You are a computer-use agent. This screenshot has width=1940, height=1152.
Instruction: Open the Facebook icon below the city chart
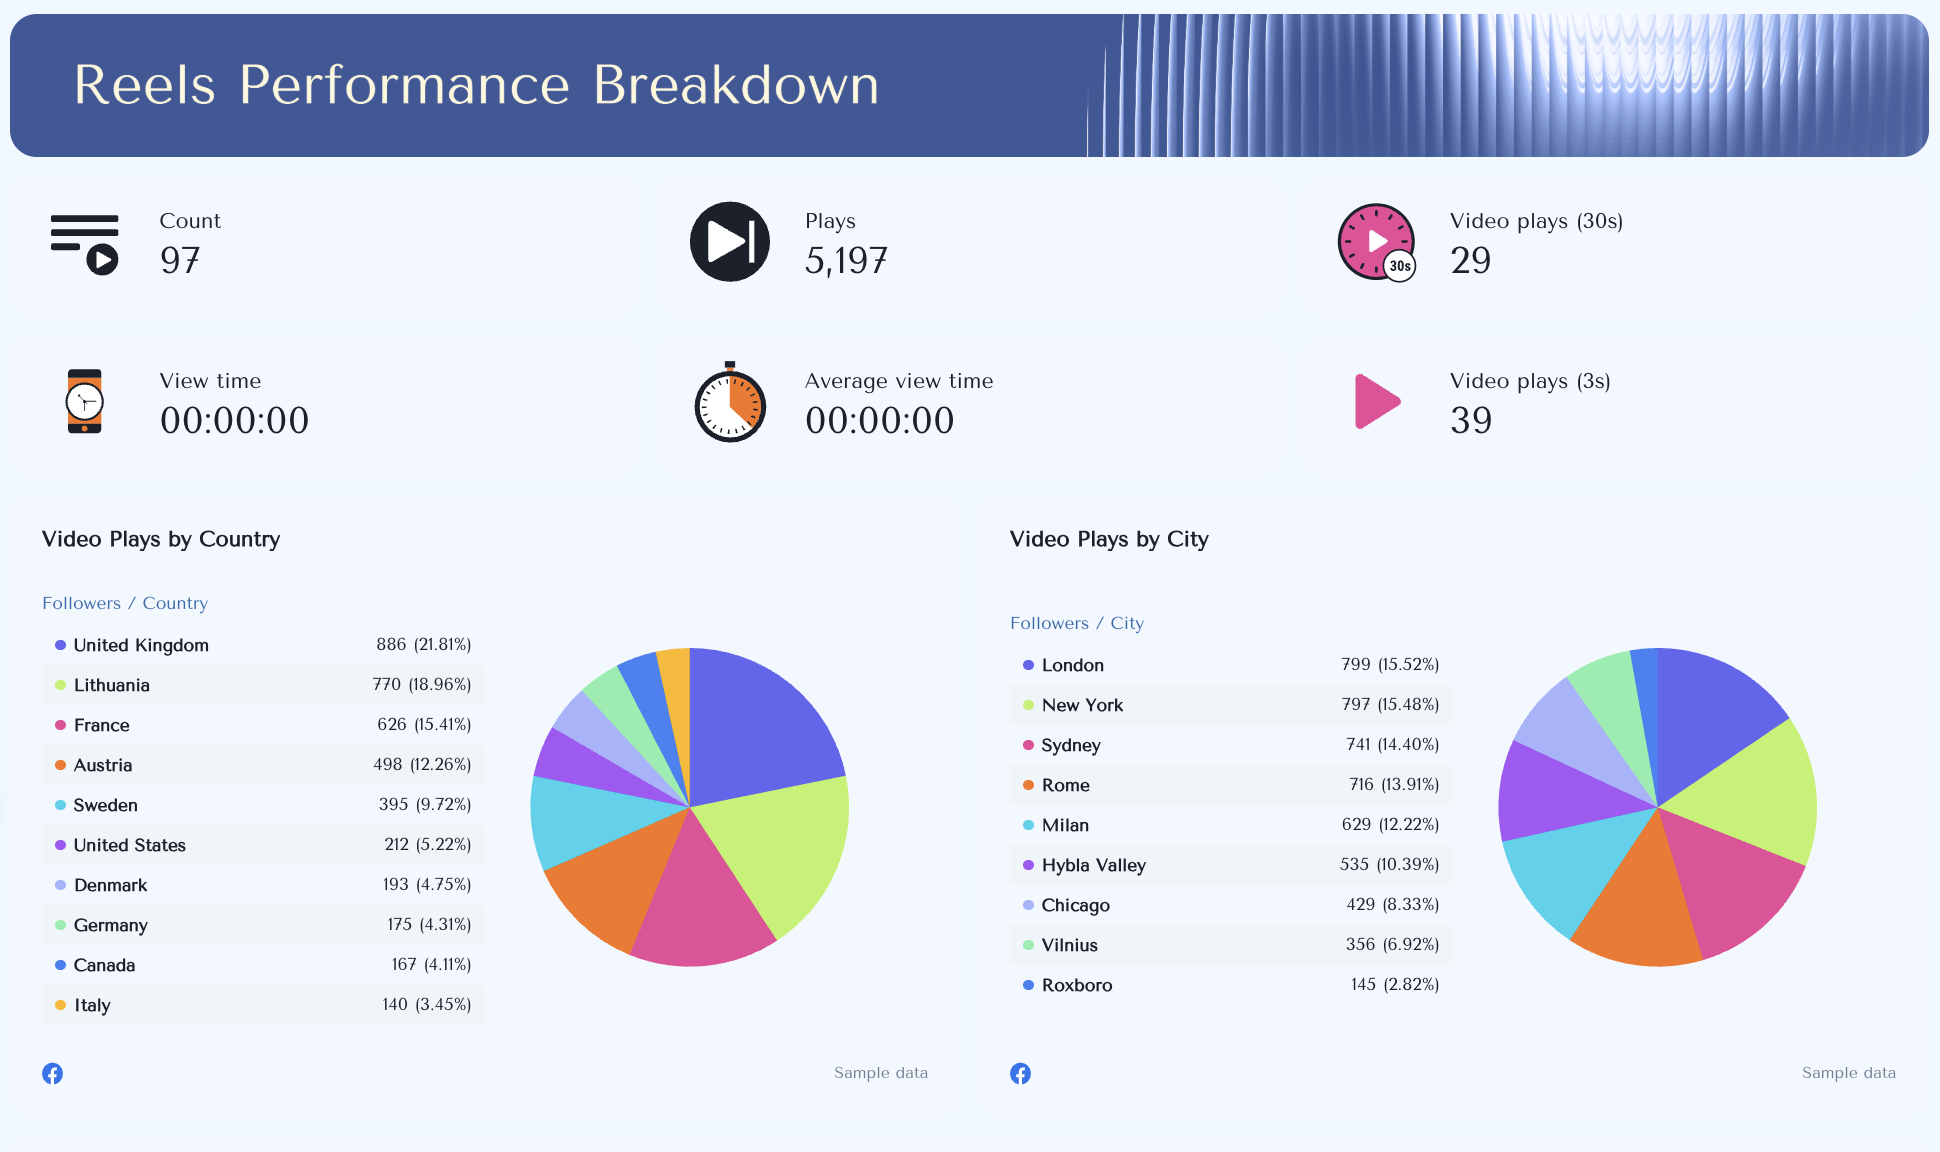coord(1020,1073)
